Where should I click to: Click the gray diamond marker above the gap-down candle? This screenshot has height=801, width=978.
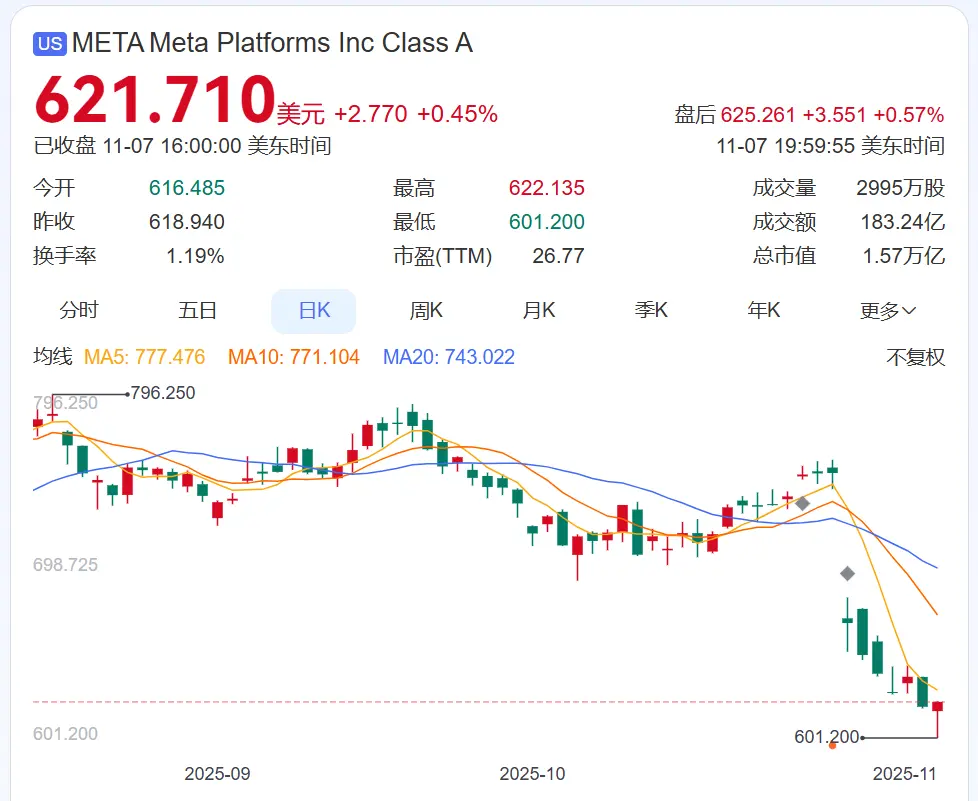pyautogui.click(x=847, y=573)
